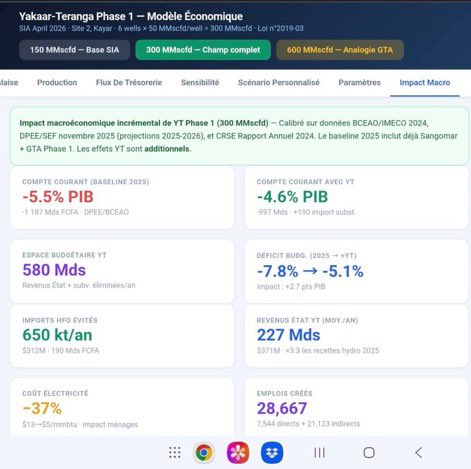Click the 650 kt/an HFO imports value
Viewport: 471px width, 469px height.
(57, 335)
